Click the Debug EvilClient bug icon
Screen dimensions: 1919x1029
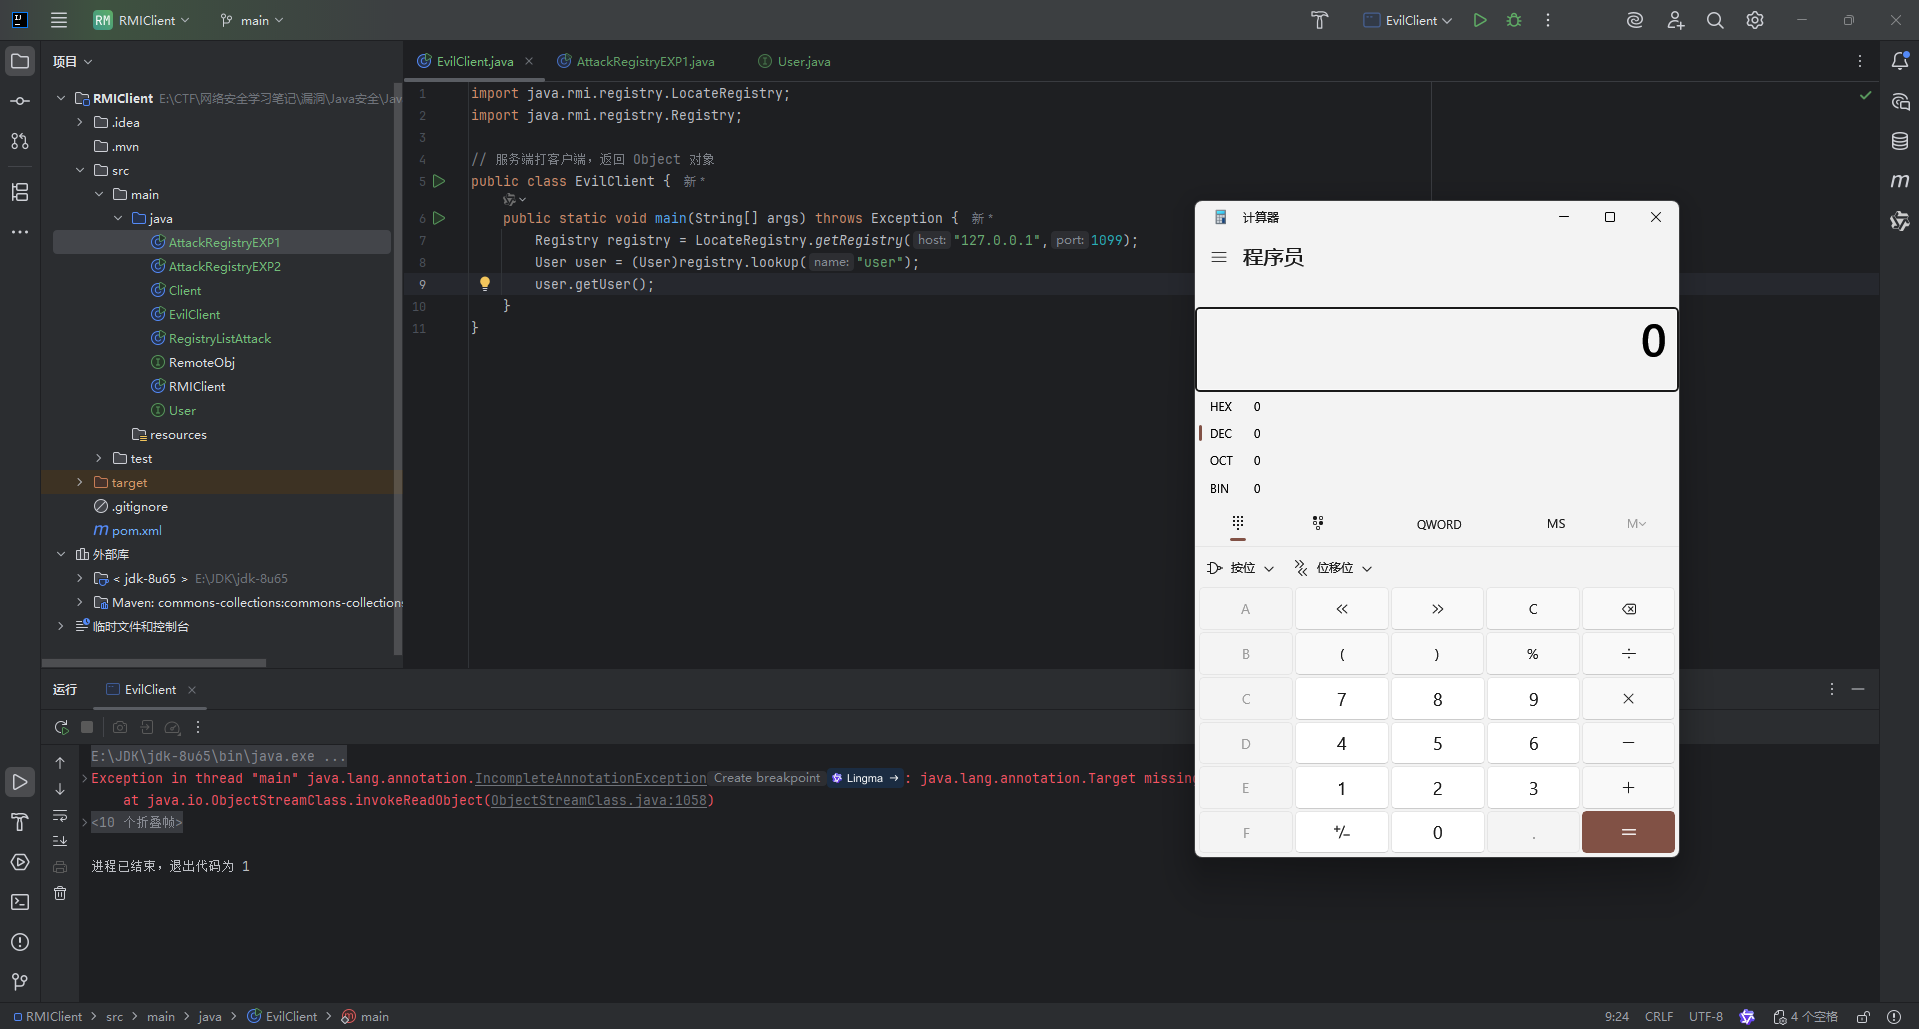1514,20
